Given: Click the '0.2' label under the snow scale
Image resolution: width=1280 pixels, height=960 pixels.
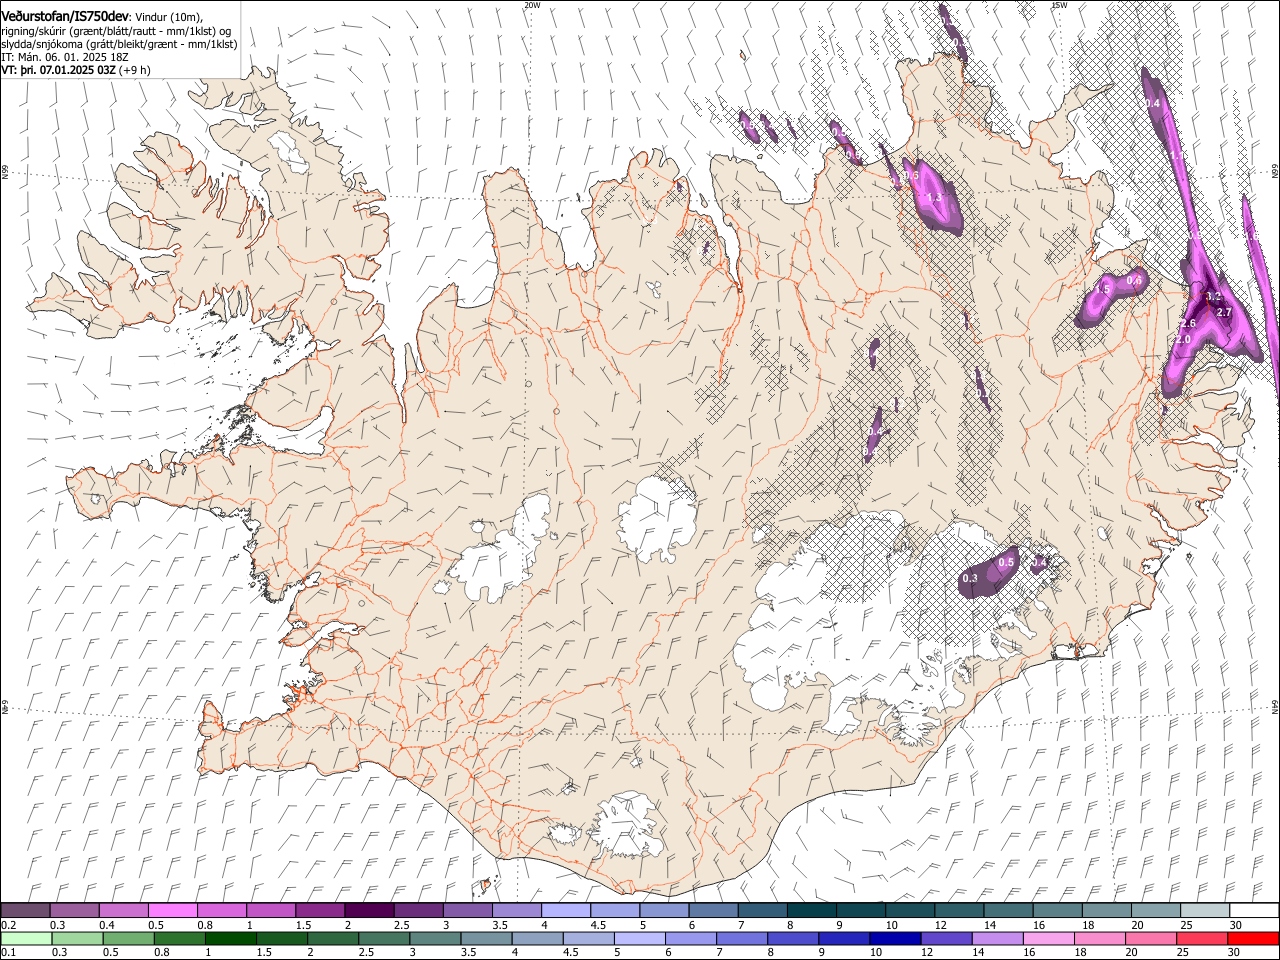Looking at the screenshot, I should pyautogui.click(x=7, y=925).
